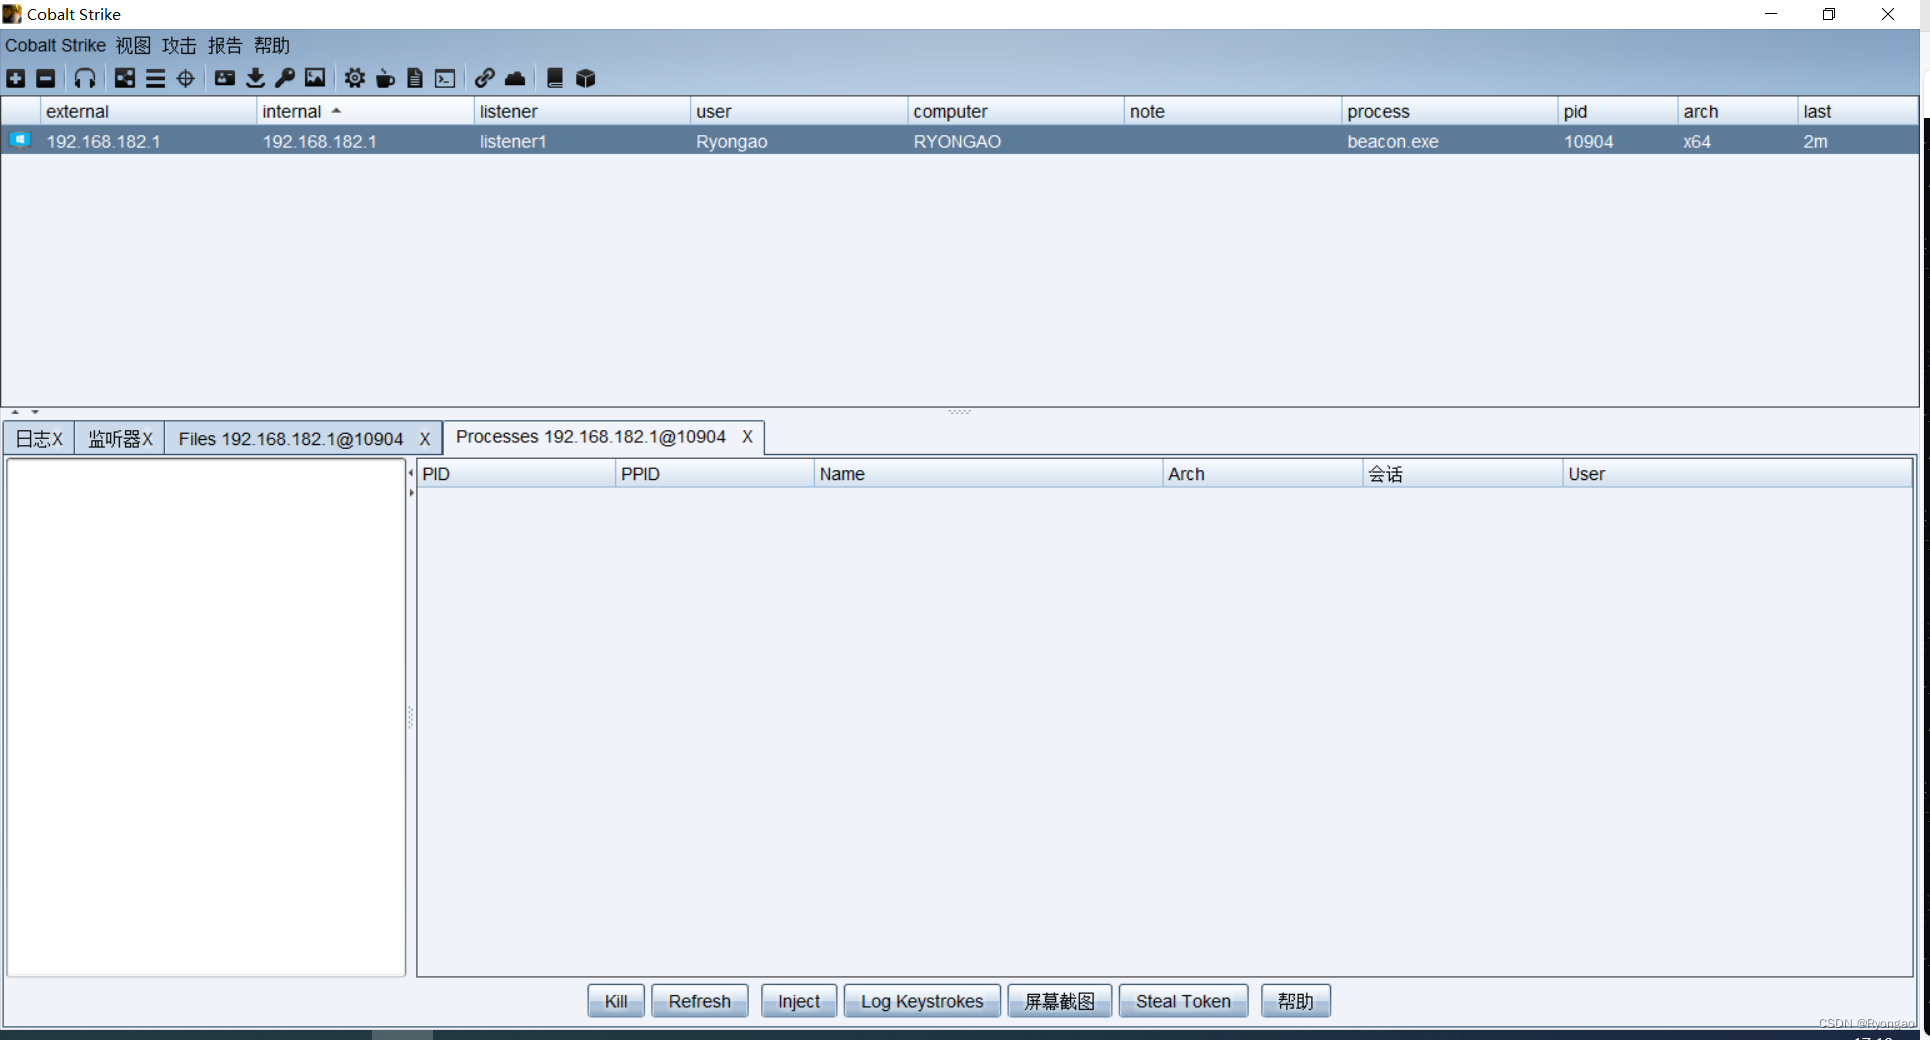1930x1040 pixels.
Task: Sort process list by 会话 column
Action: click(x=1463, y=474)
